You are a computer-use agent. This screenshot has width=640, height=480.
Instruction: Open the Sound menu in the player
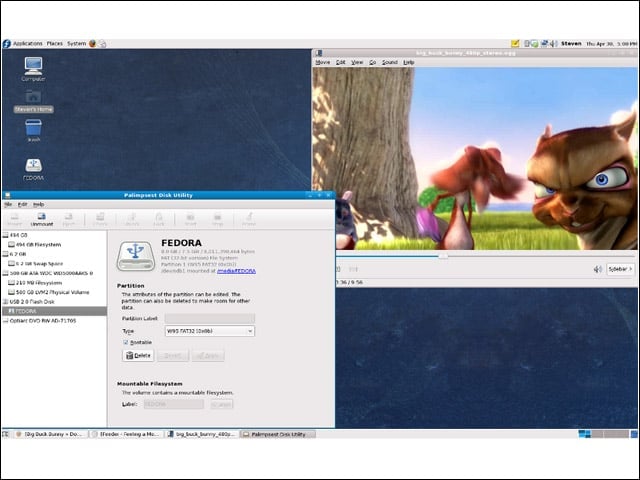pyautogui.click(x=389, y=62)
